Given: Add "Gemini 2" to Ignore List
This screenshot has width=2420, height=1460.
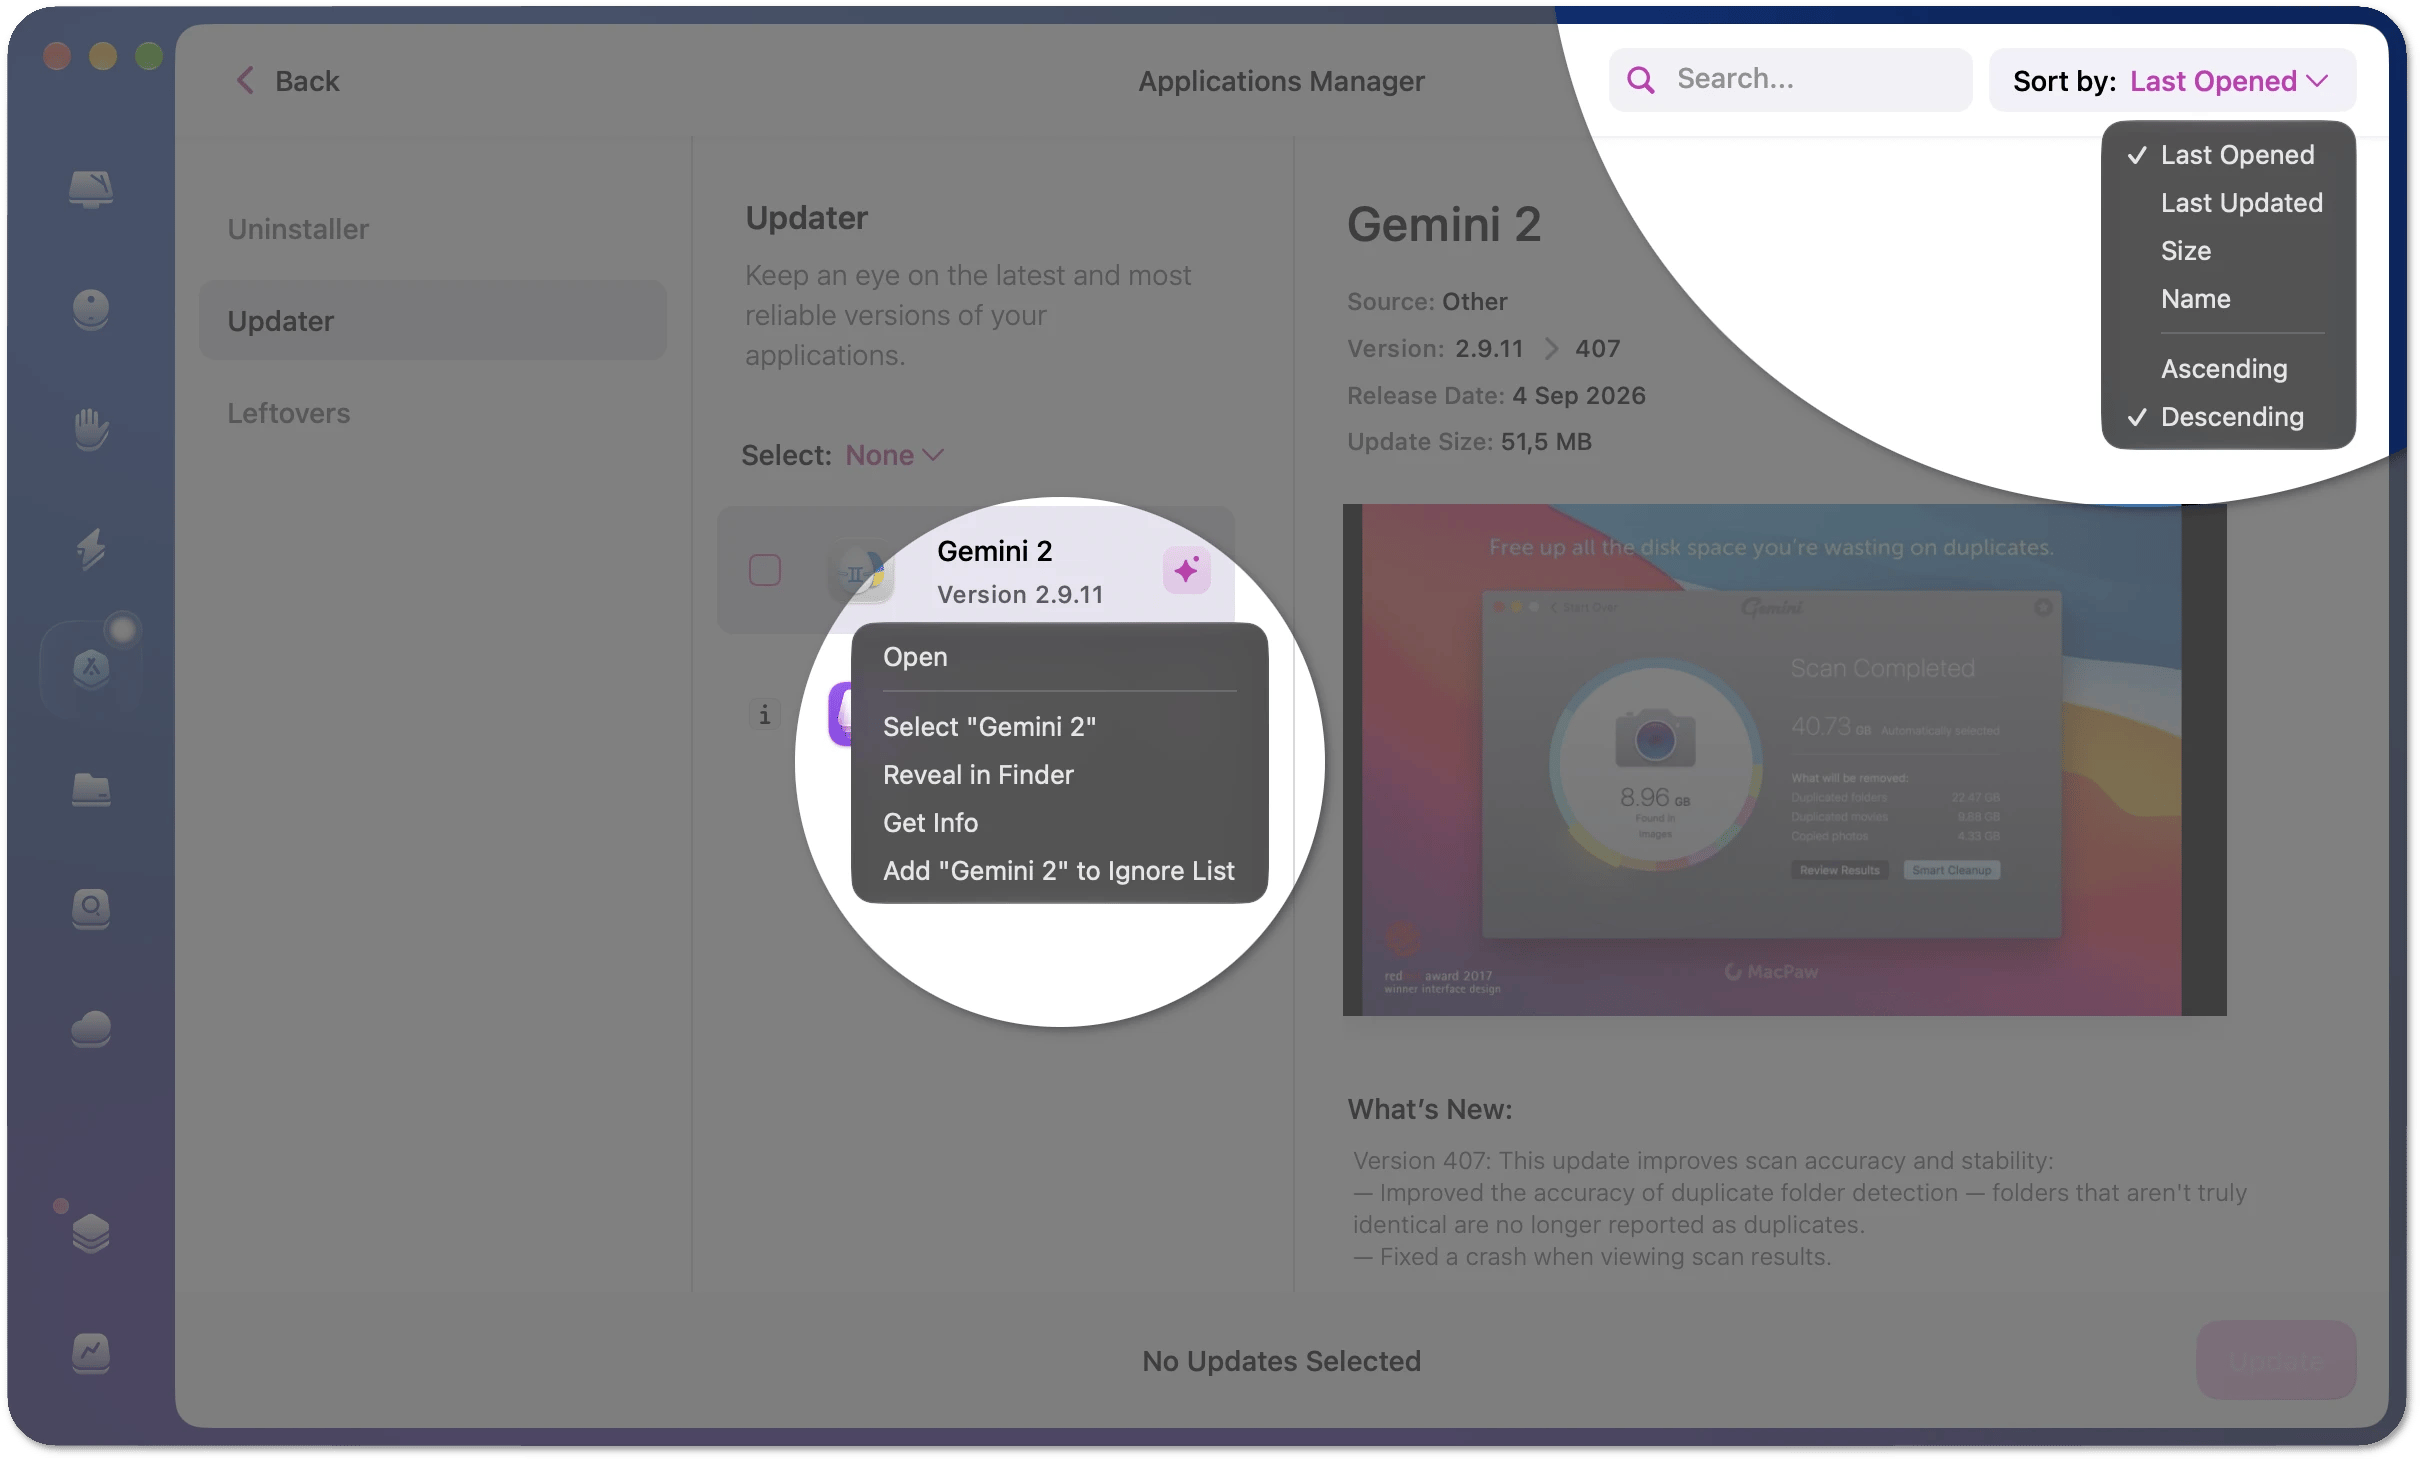Looking at the screenshot, I should tap(1058, 871).
